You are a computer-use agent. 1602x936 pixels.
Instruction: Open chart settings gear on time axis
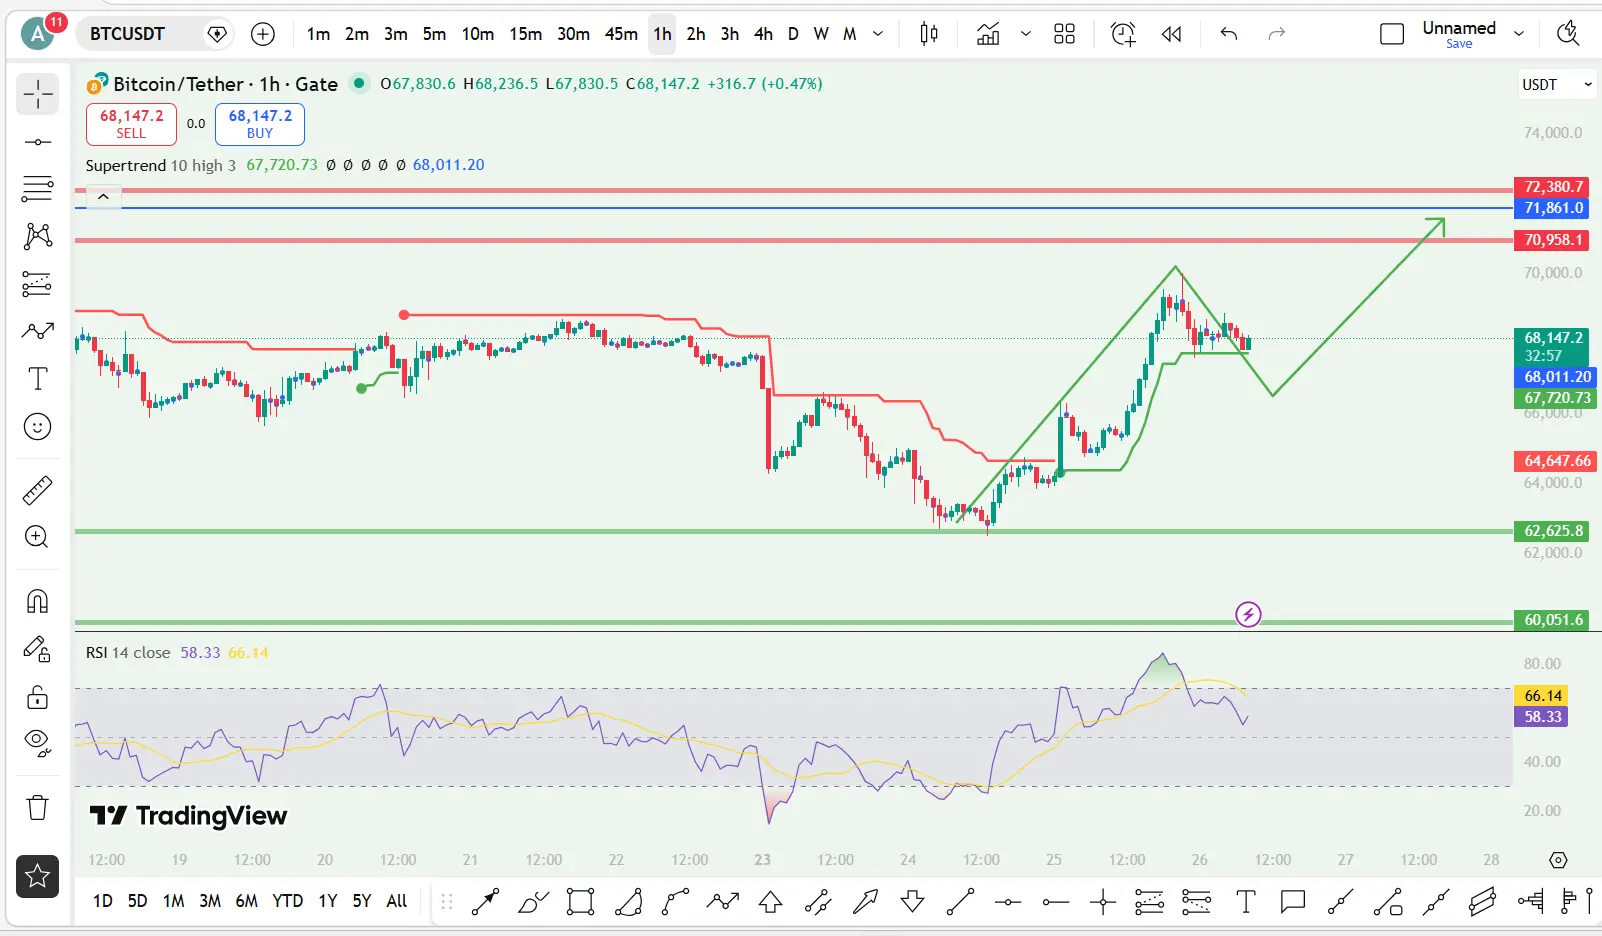pyautogui.click(x=1558, y=860)
